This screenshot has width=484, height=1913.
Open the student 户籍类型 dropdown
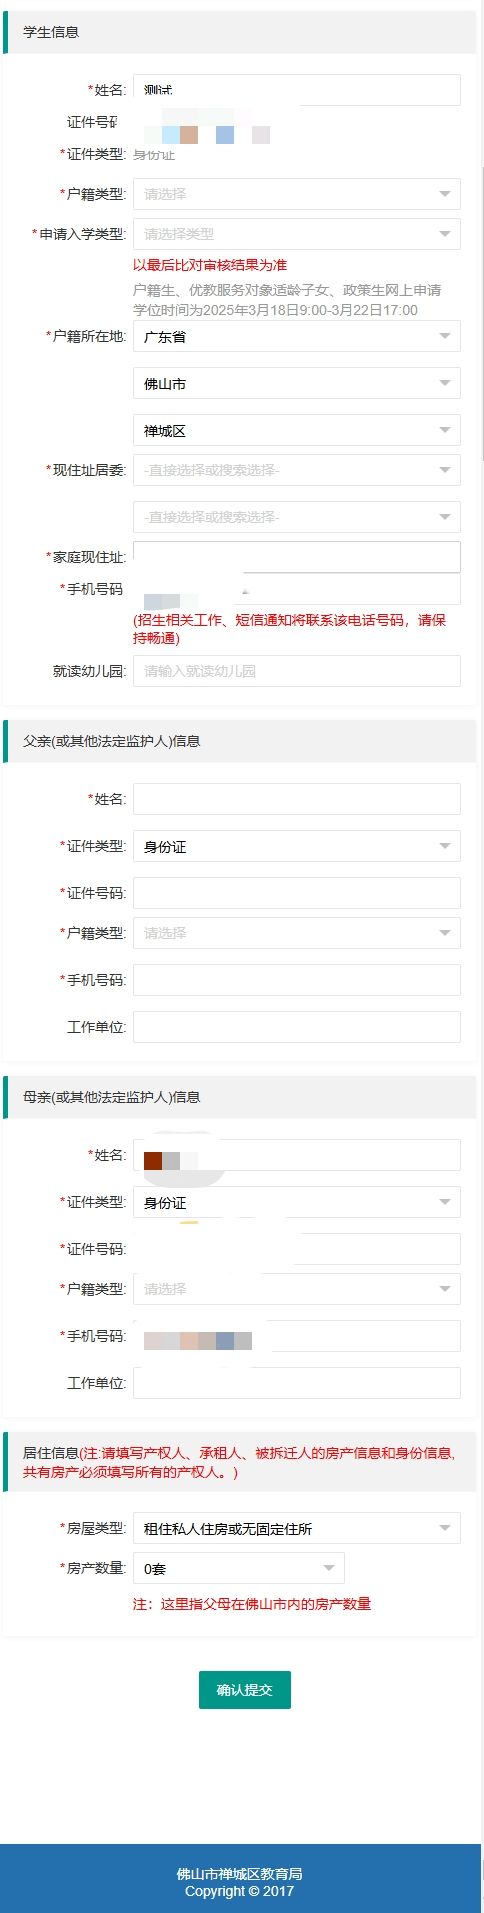coord(297,194)
